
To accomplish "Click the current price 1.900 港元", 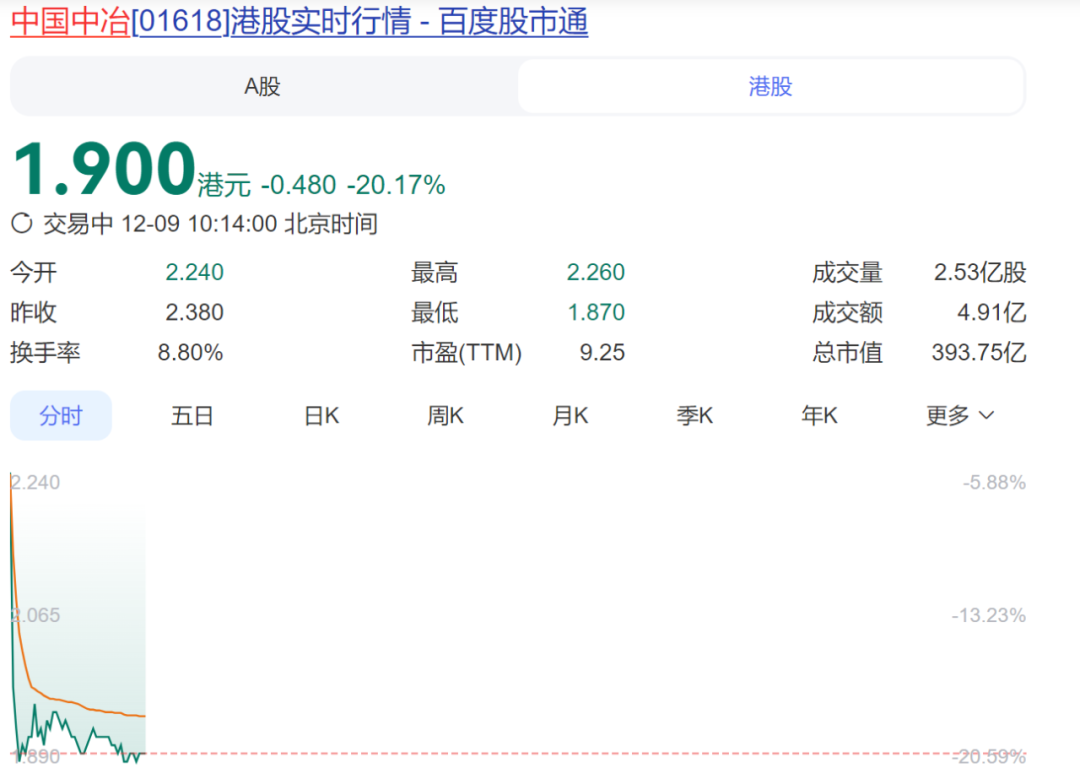I will pyautogui.click(x=100, y=170).
